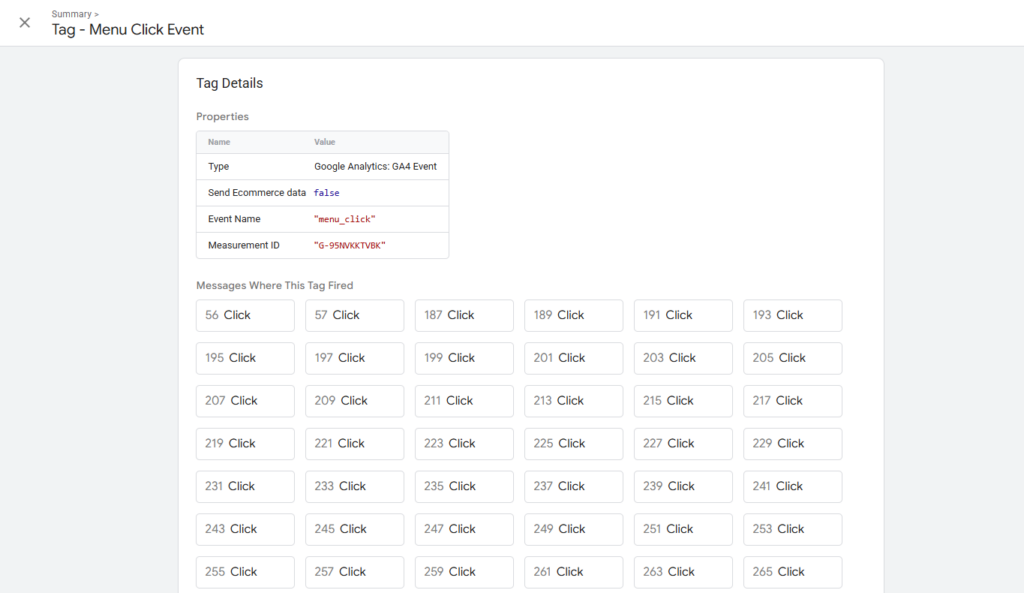
Task: Open the 255 Click message
Action: (245, 572)
